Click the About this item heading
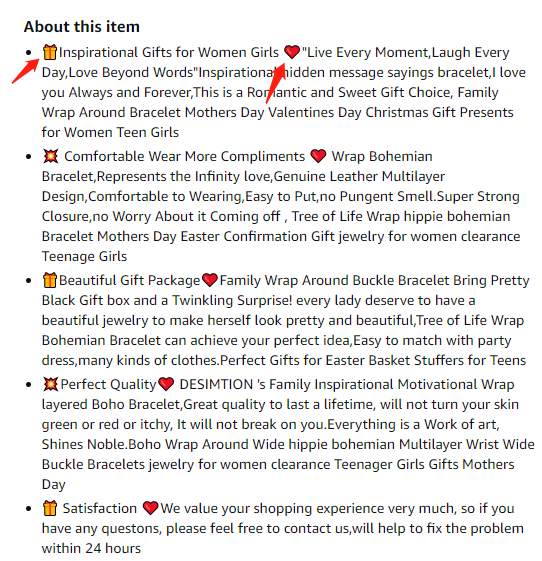The image size is (542, 561). [82, 27]
